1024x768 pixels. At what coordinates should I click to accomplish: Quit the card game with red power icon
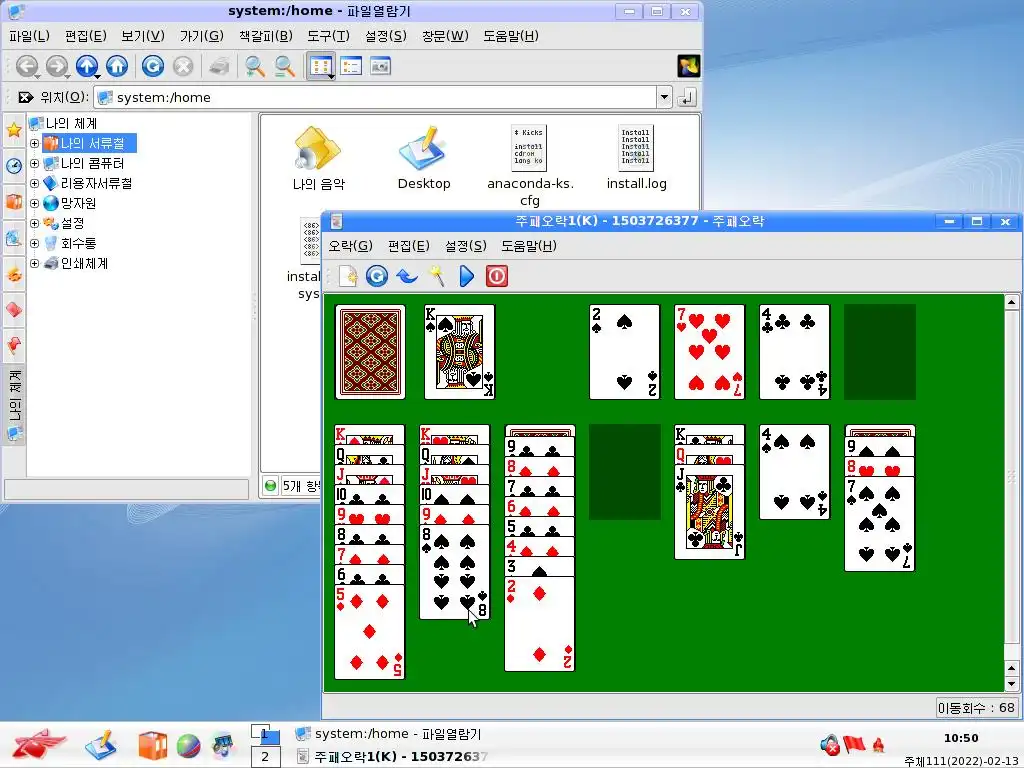496,276
